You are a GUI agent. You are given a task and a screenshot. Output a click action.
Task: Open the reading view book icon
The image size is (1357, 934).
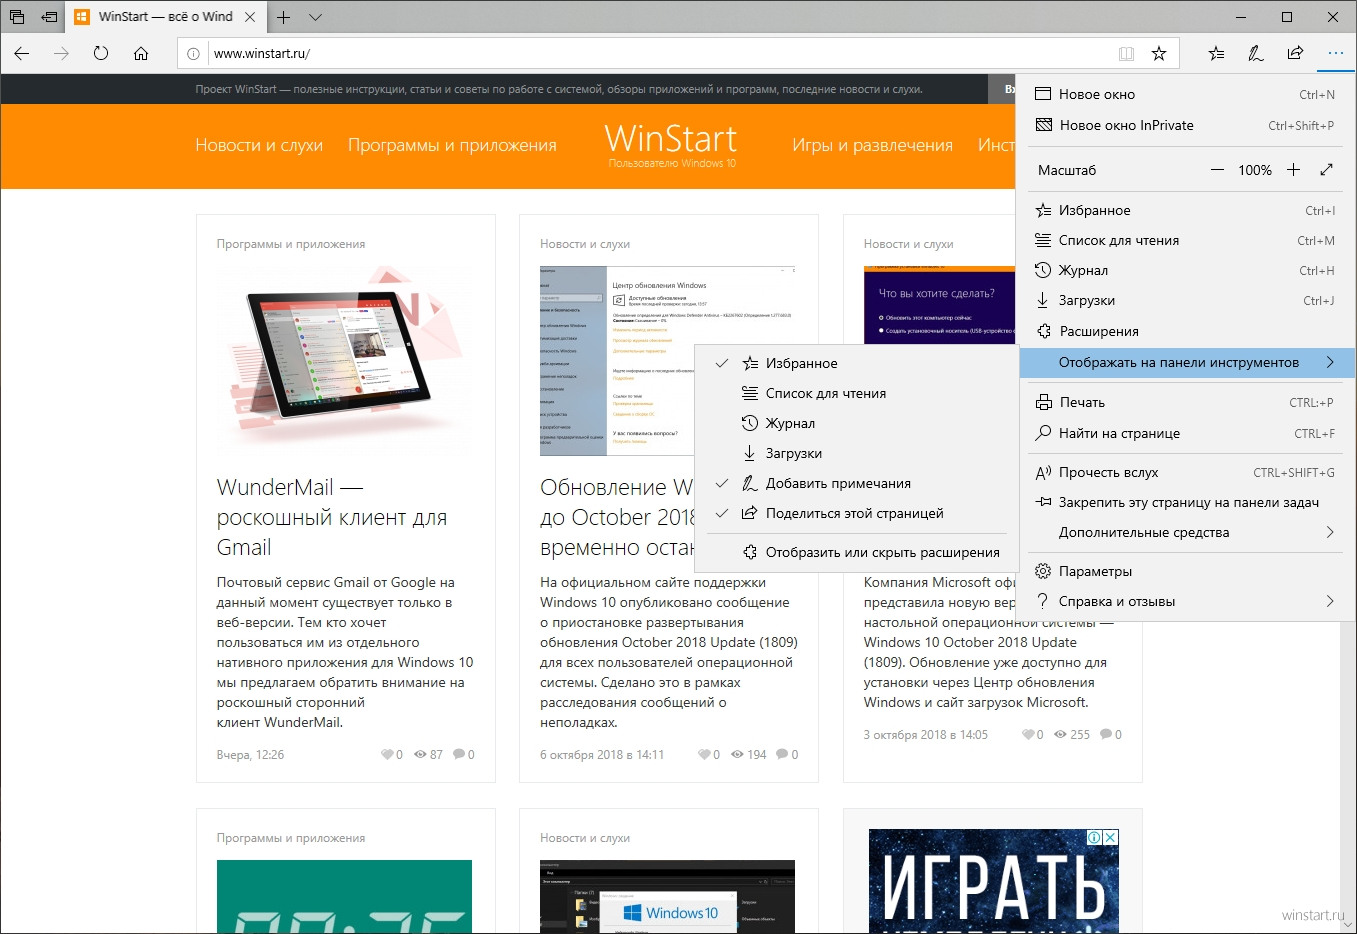point(1126,54)
